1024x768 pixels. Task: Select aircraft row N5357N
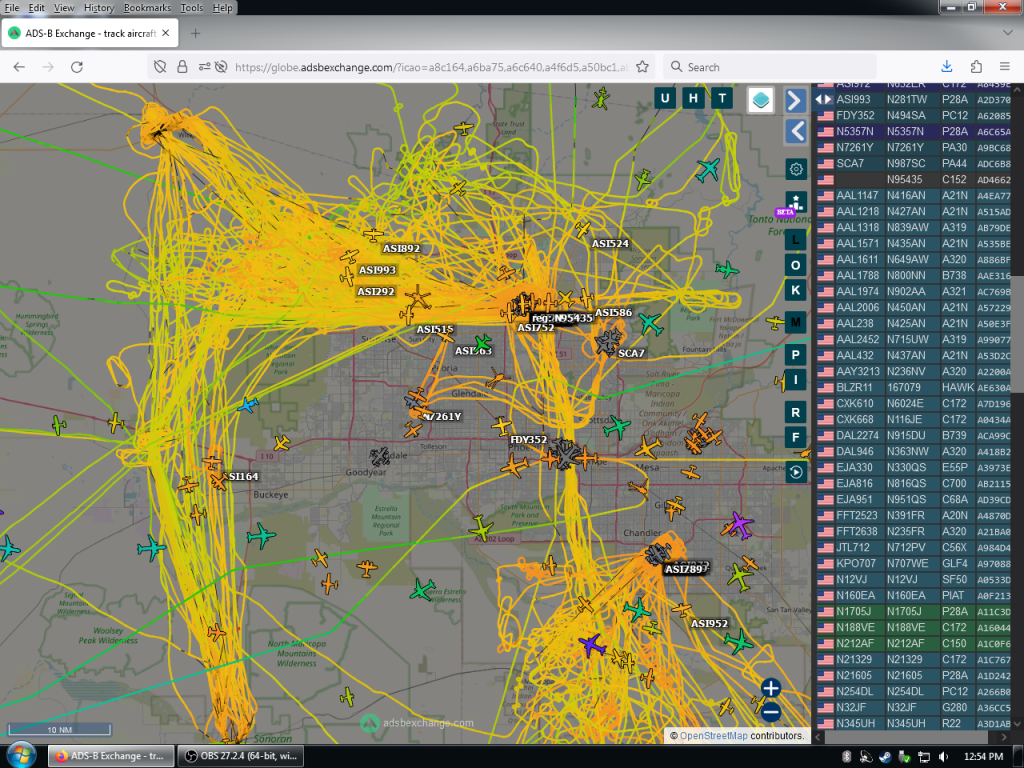914,131
